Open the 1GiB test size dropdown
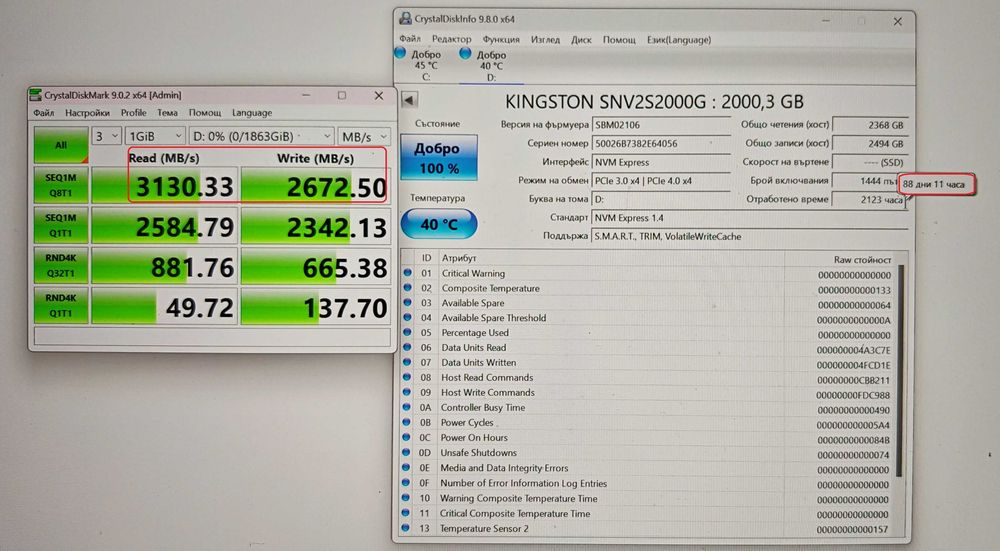The image size is (1000, 551). 155,136
